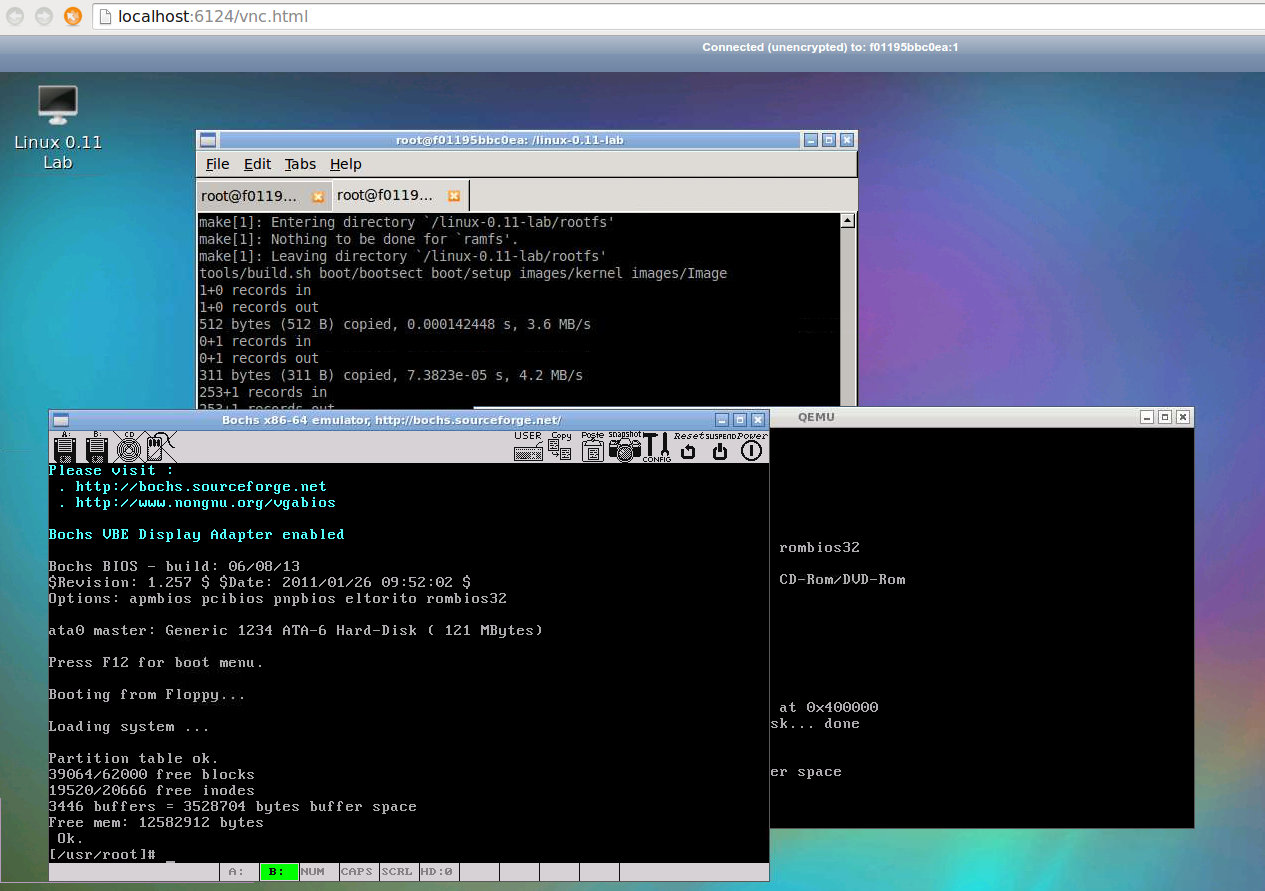Toggle the CAPS indicator in Bochs statusbar
This screenshot has height=891, width=1265.
click(x=356, y=871)
